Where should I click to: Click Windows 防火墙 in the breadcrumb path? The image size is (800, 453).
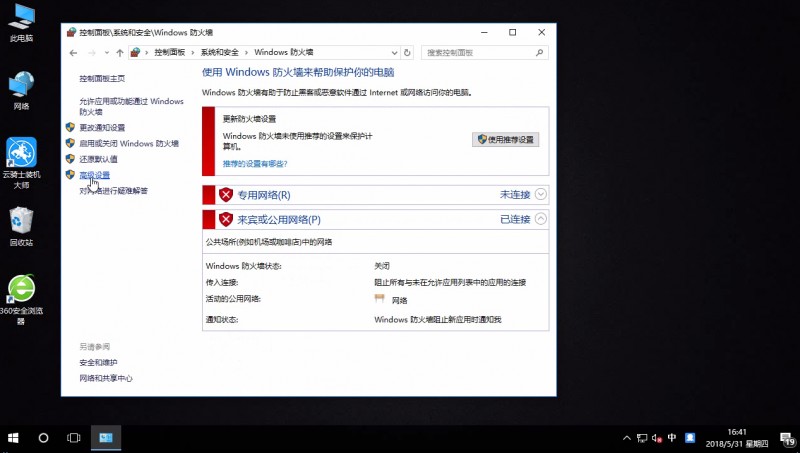284,53
